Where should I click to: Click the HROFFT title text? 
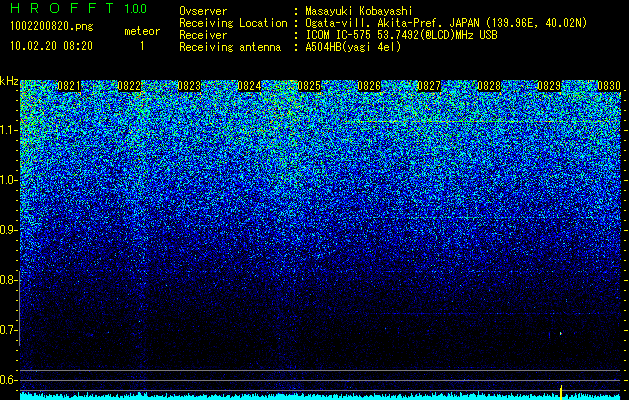pyautogui.click(x=63, y=8)
